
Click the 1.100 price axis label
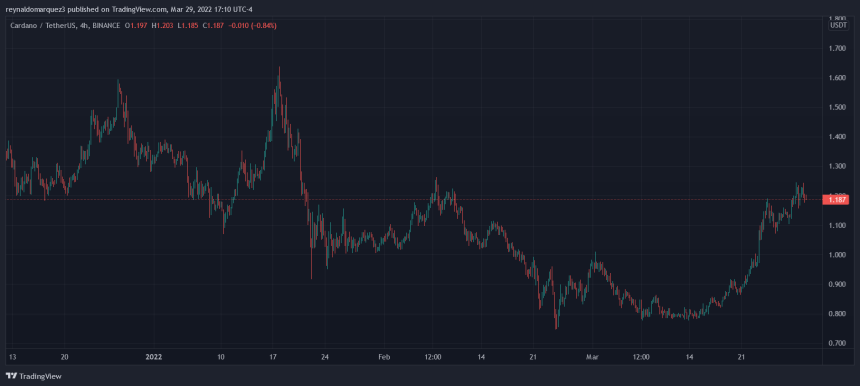click(837, 225)
